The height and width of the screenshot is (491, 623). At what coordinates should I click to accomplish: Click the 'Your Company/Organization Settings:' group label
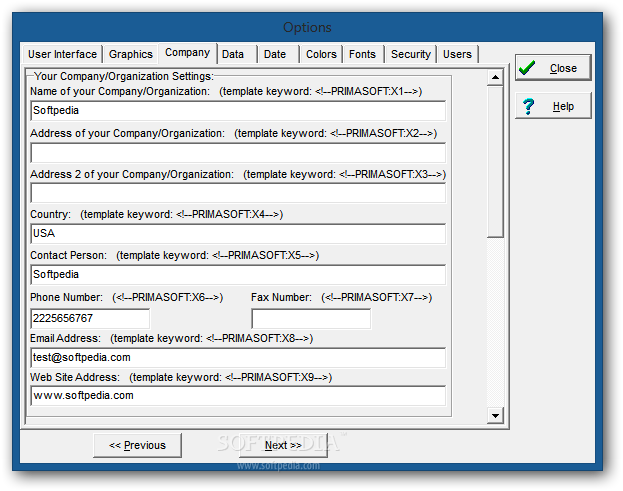click(x=124, y=76)
